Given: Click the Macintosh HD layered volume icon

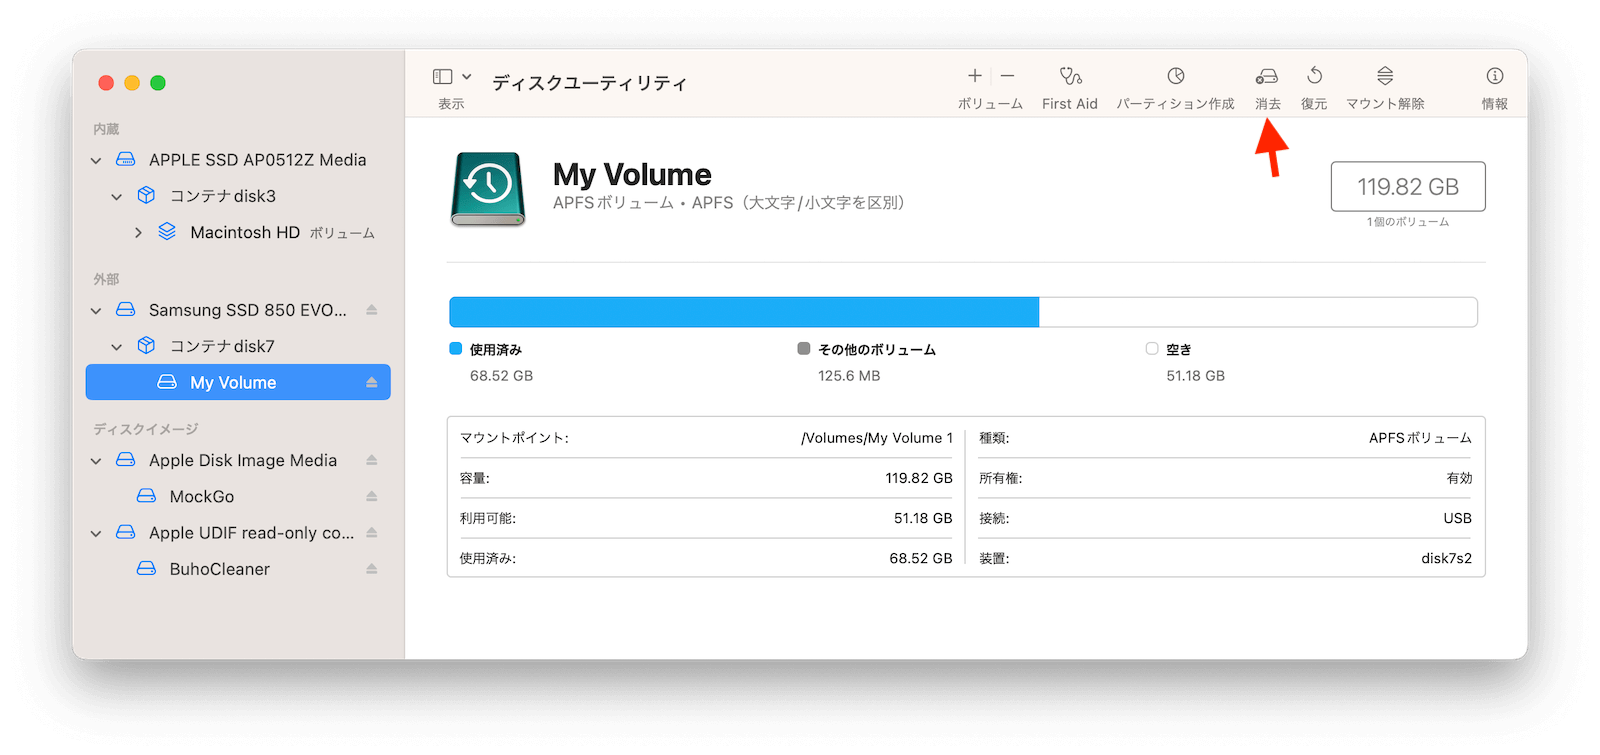Looking at the screenshot, I should pos(167,232).
